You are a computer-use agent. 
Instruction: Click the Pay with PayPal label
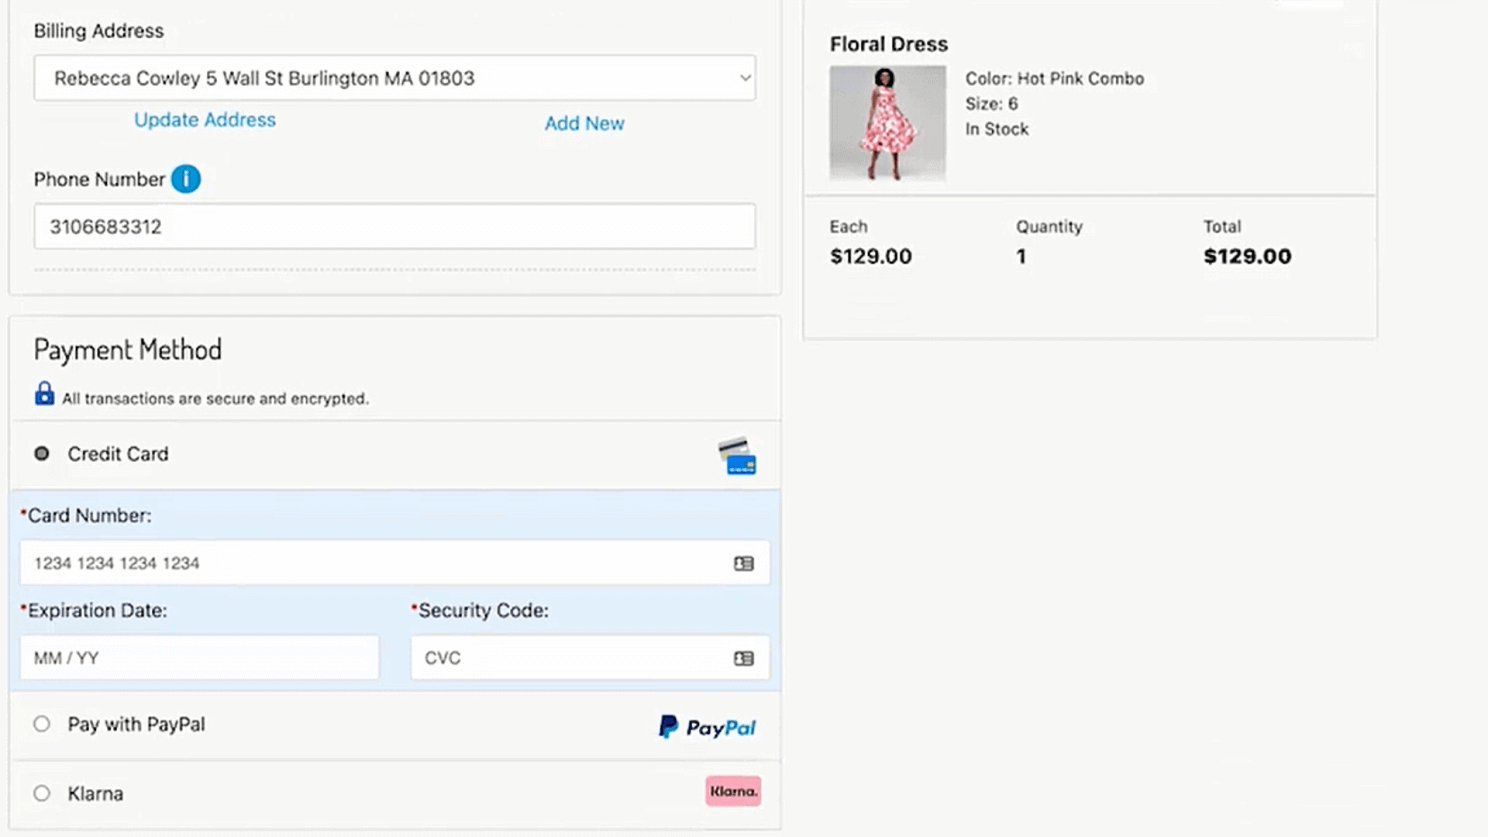click(x=136, y=724)
